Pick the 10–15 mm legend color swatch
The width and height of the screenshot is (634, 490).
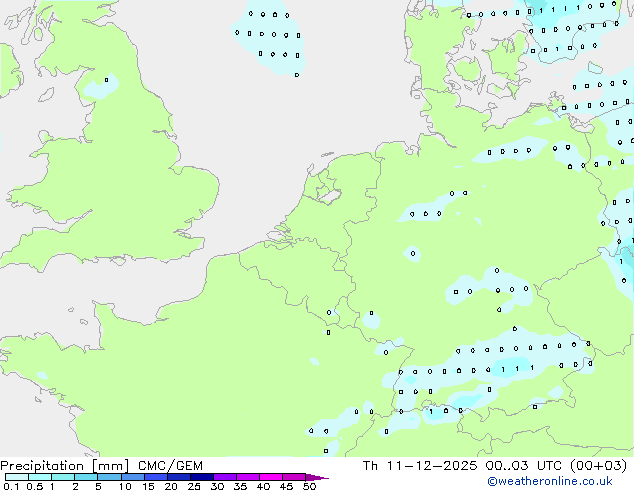coord(133,477)
